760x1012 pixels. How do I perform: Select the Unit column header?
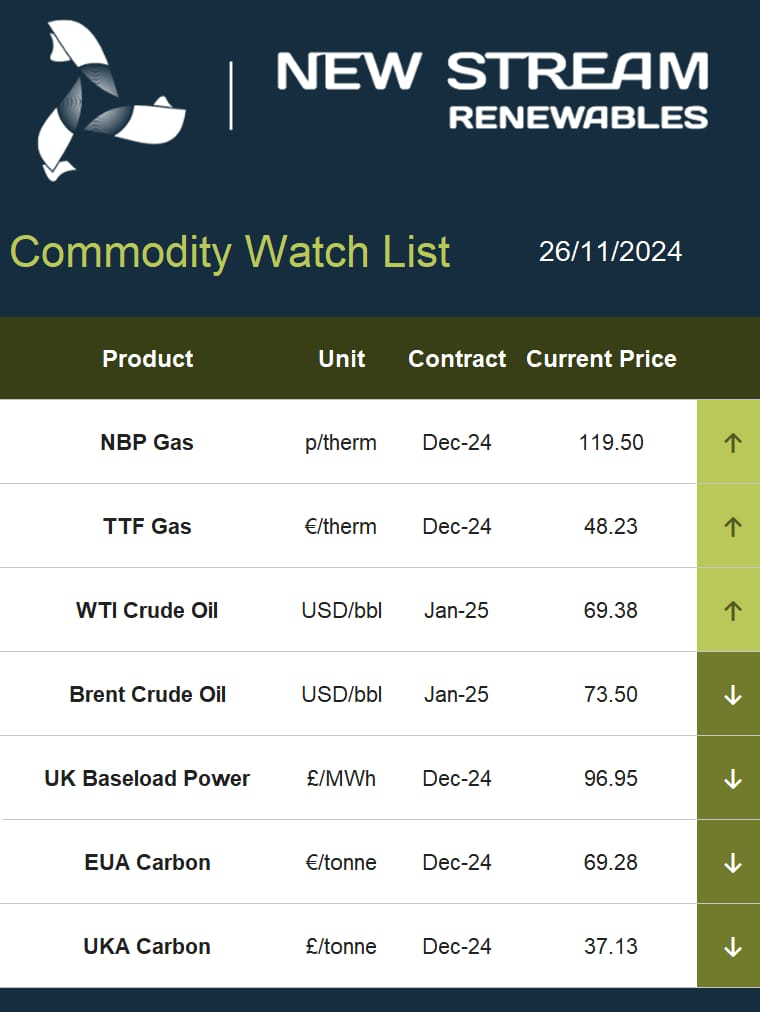coord(342,359)
